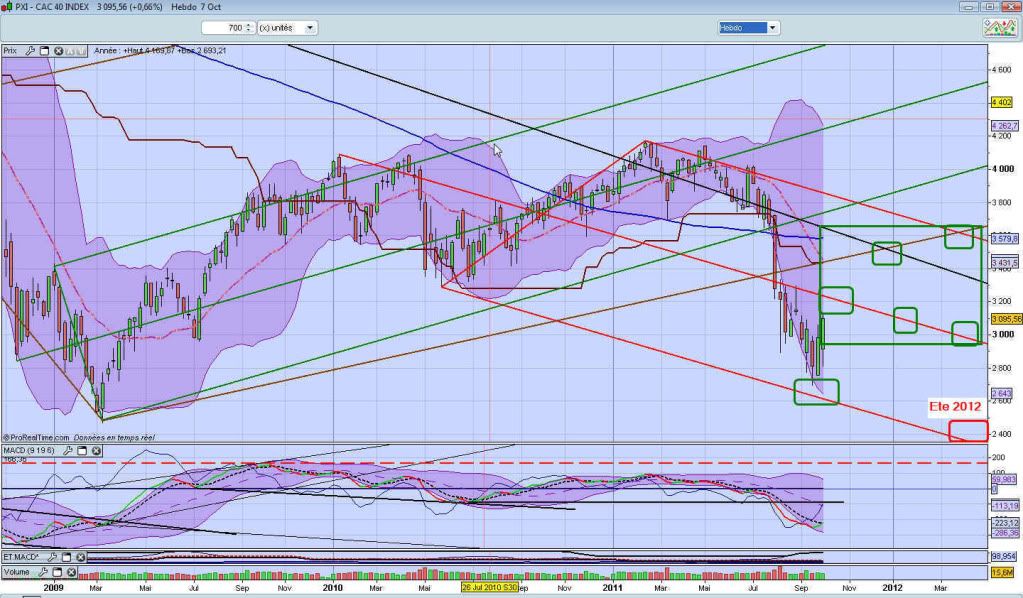1023x598 pixels.
Task: Open ET MACD settings wrench
Action: (50, 556)
